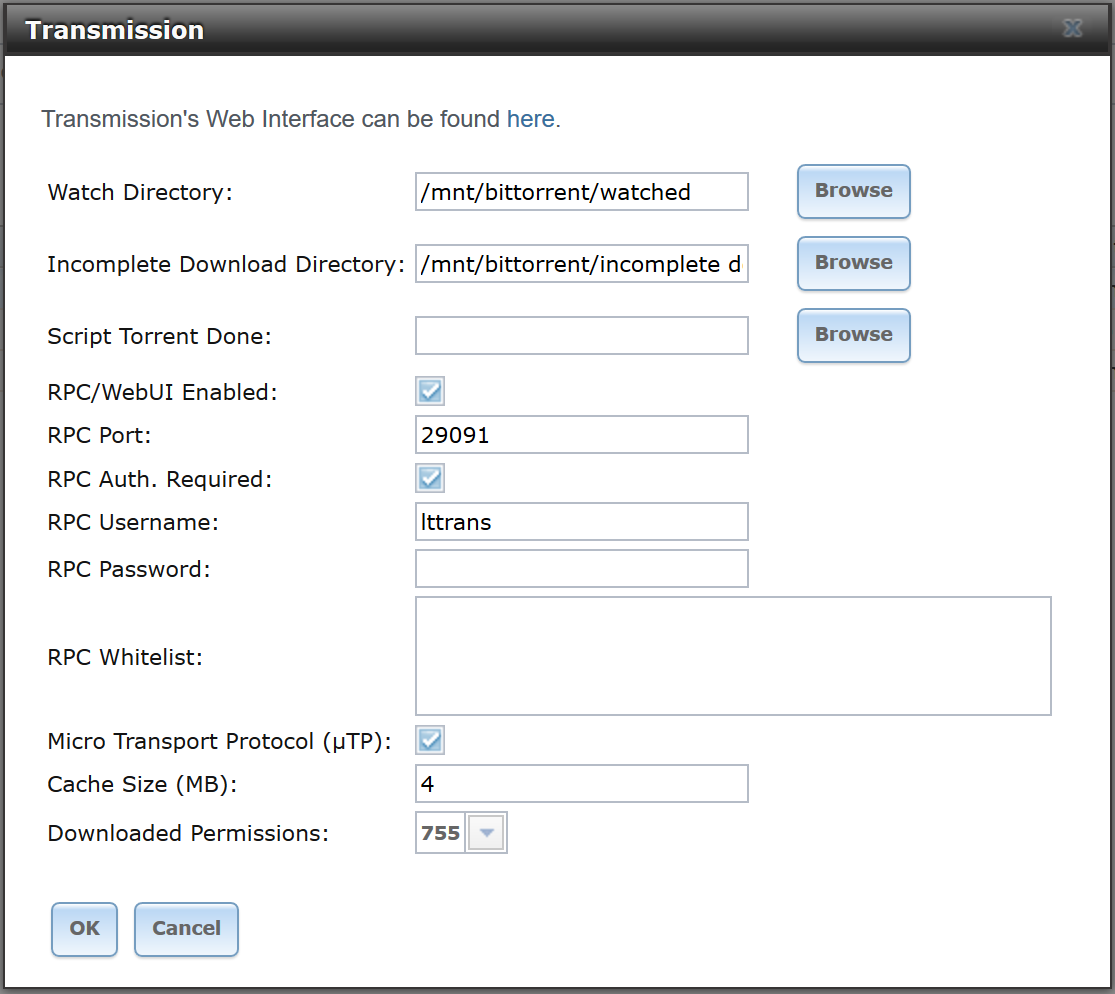Viewport: 1115px width, 994px height.
Task: Edit the RPC Port field showing 29091
Action: tap(582, 434)
